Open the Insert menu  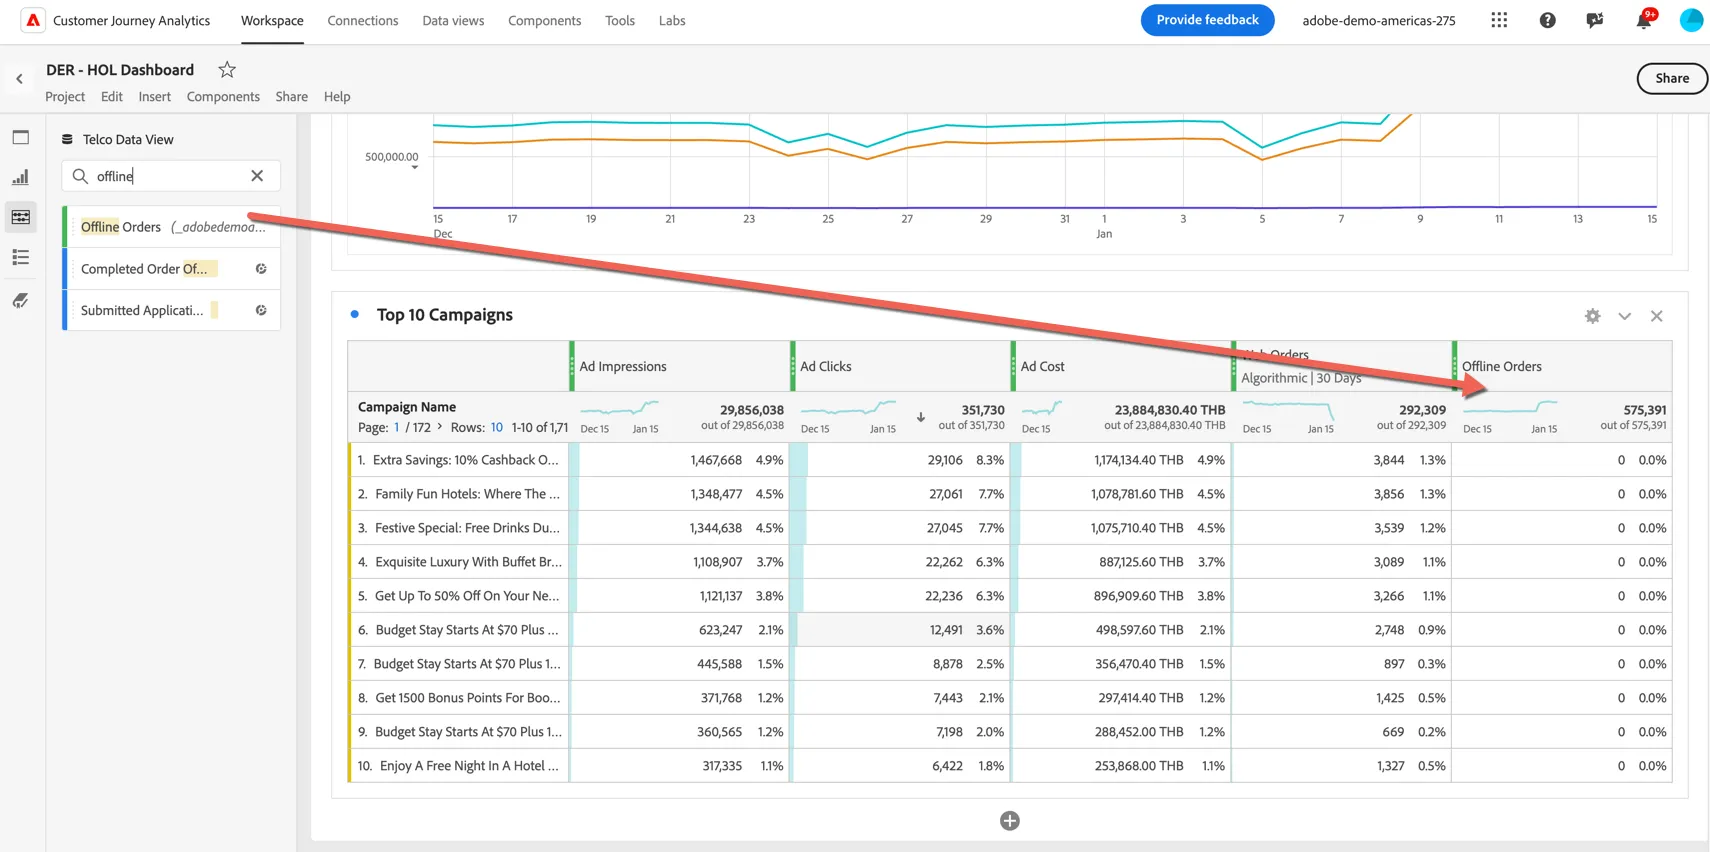(155, 96)
